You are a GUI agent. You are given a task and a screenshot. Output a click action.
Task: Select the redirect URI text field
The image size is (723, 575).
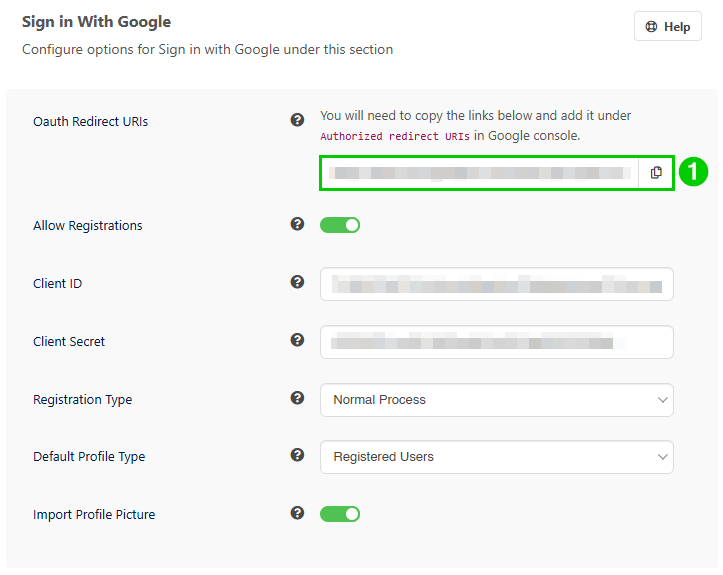coord(480,173)
